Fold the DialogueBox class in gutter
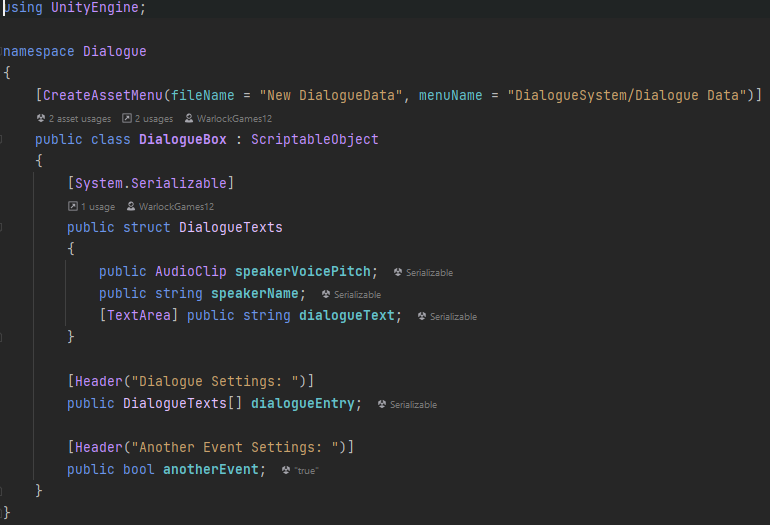This screenshot has width=770, height=525. click(3, 140)
